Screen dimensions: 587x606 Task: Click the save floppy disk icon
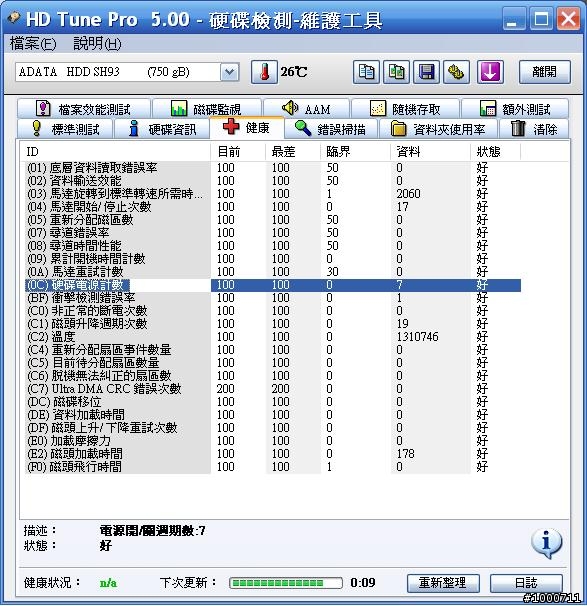coord(426,72)
